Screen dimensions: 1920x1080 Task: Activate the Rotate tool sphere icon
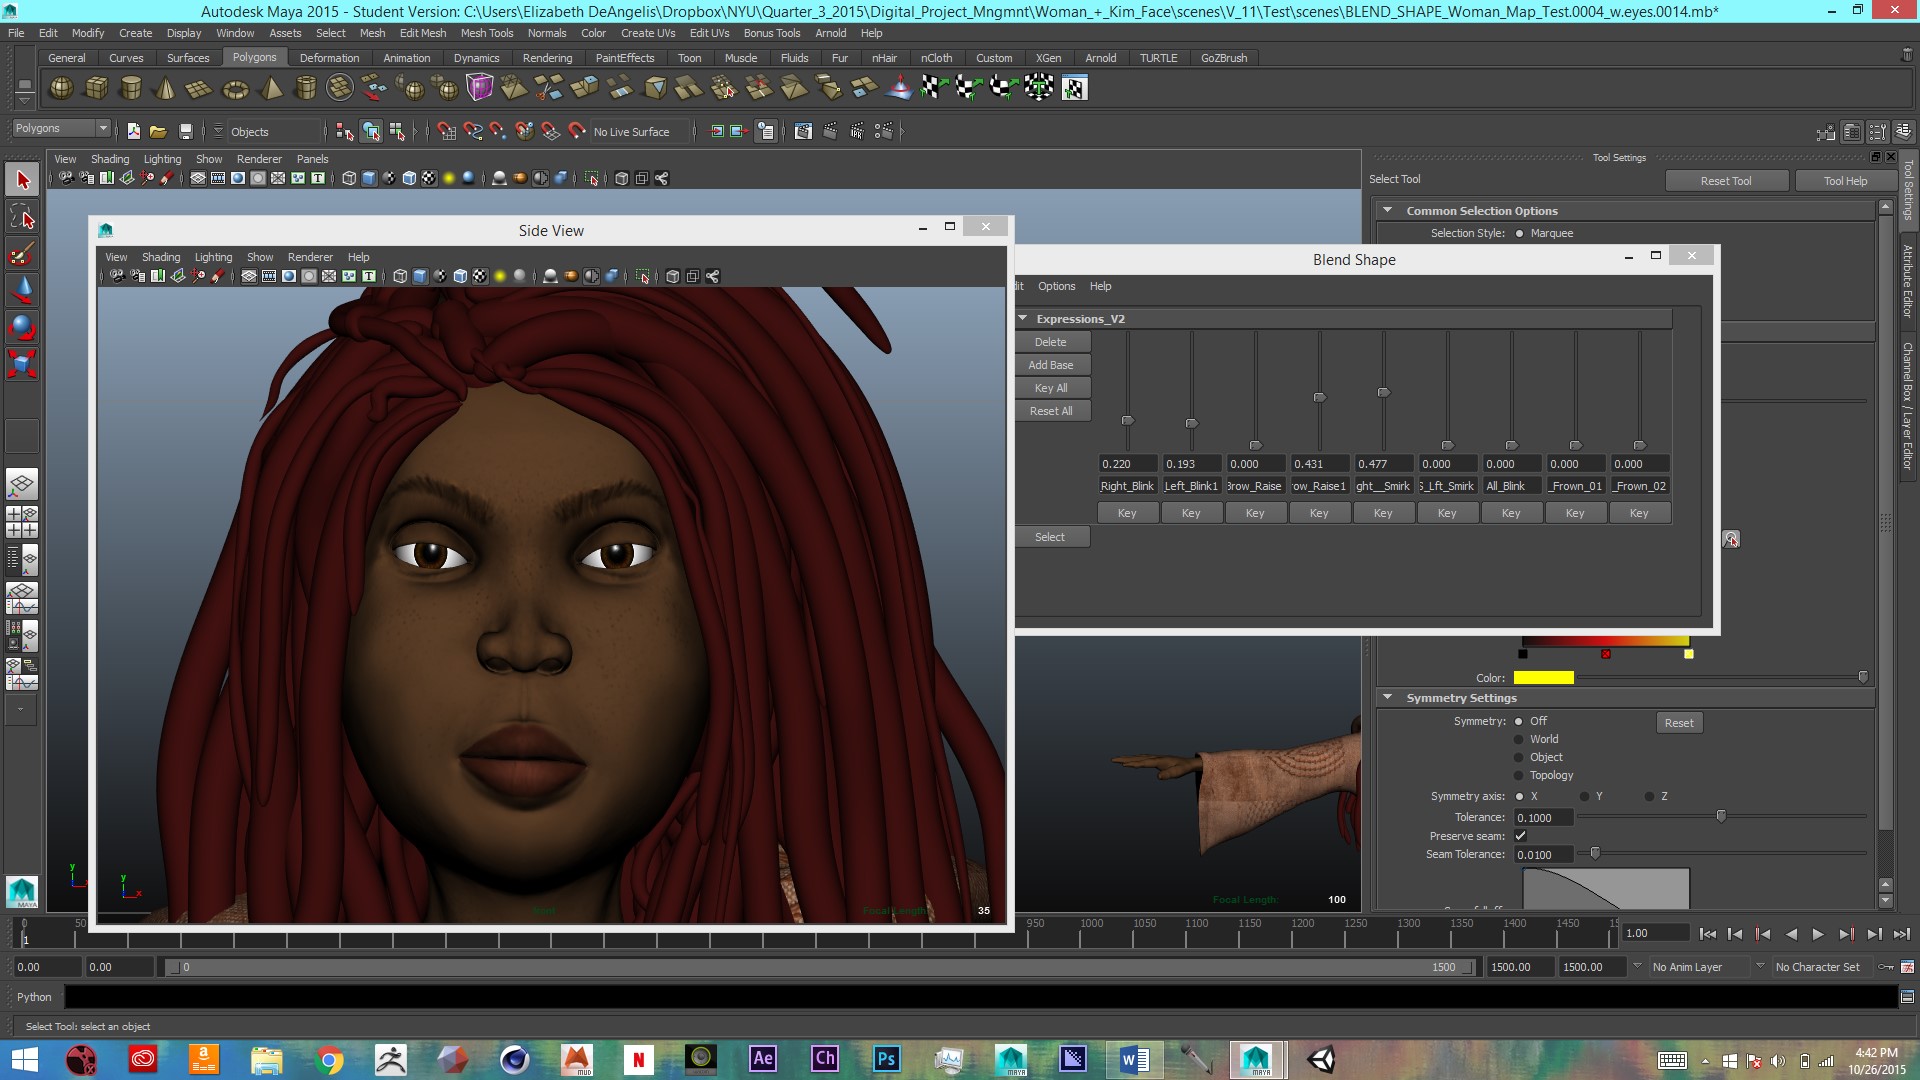point(23,326)
